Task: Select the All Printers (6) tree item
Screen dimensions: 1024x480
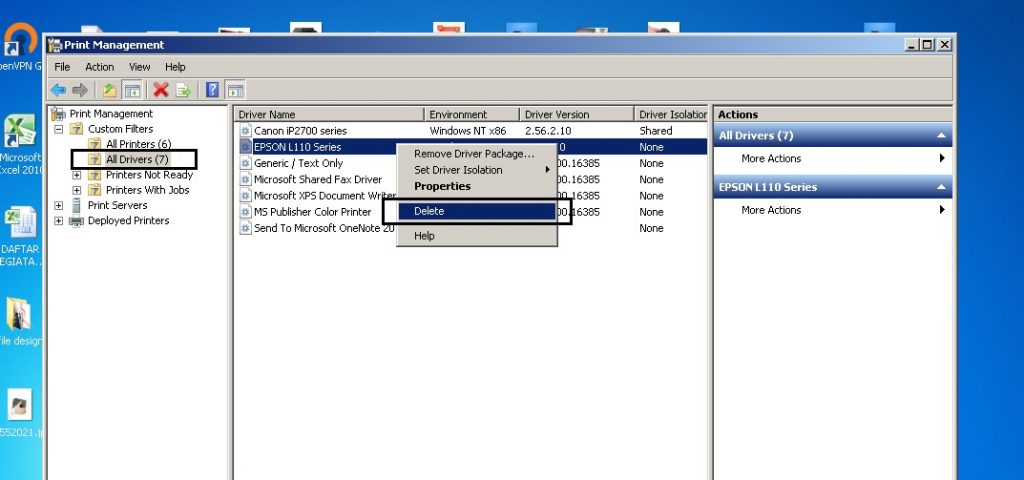Action: tap(138, 144)
